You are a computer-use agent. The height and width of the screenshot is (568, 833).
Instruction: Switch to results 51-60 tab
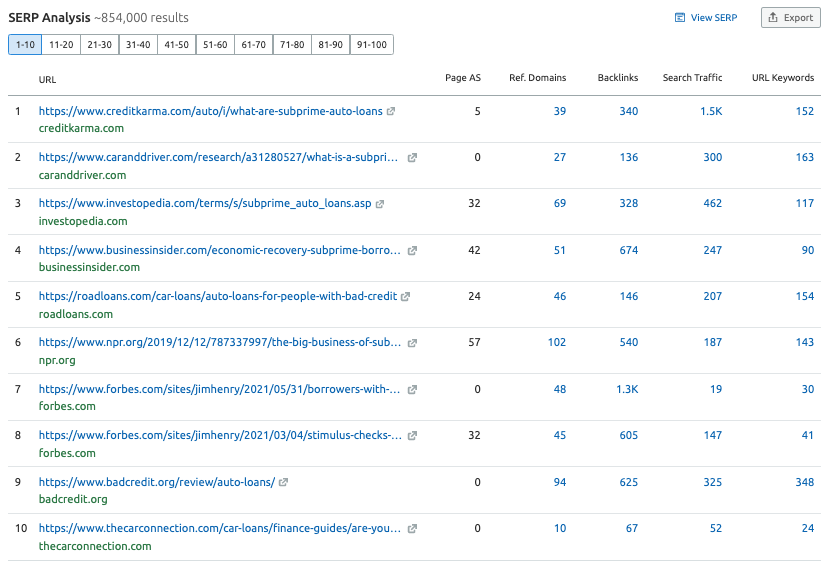coord(215,45)
